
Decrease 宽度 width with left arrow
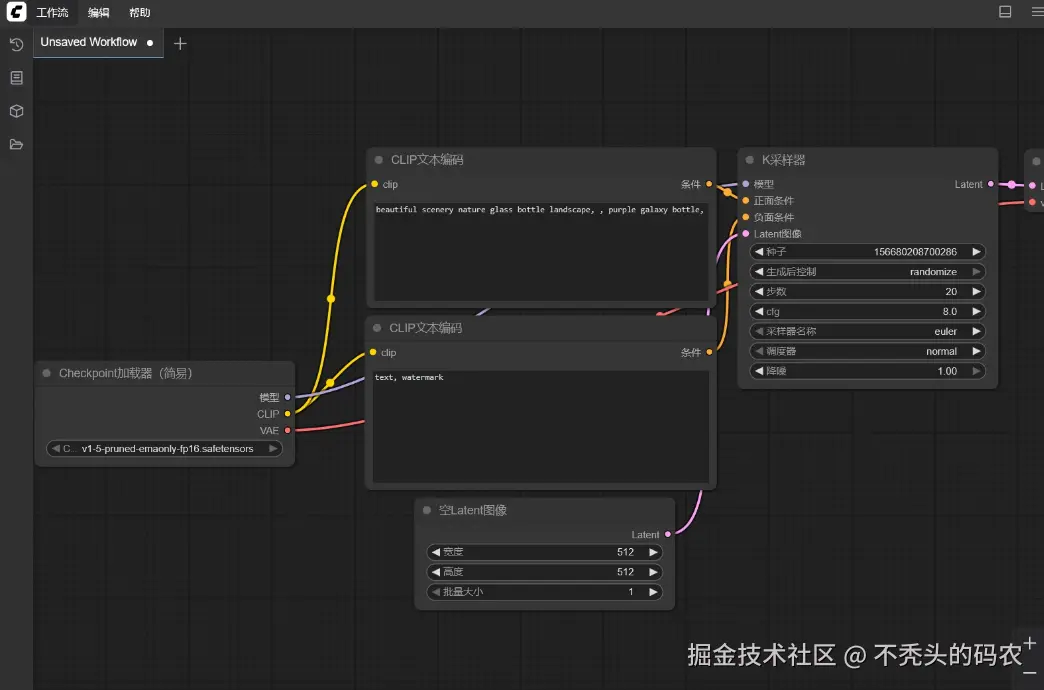[x=435, y=552]
